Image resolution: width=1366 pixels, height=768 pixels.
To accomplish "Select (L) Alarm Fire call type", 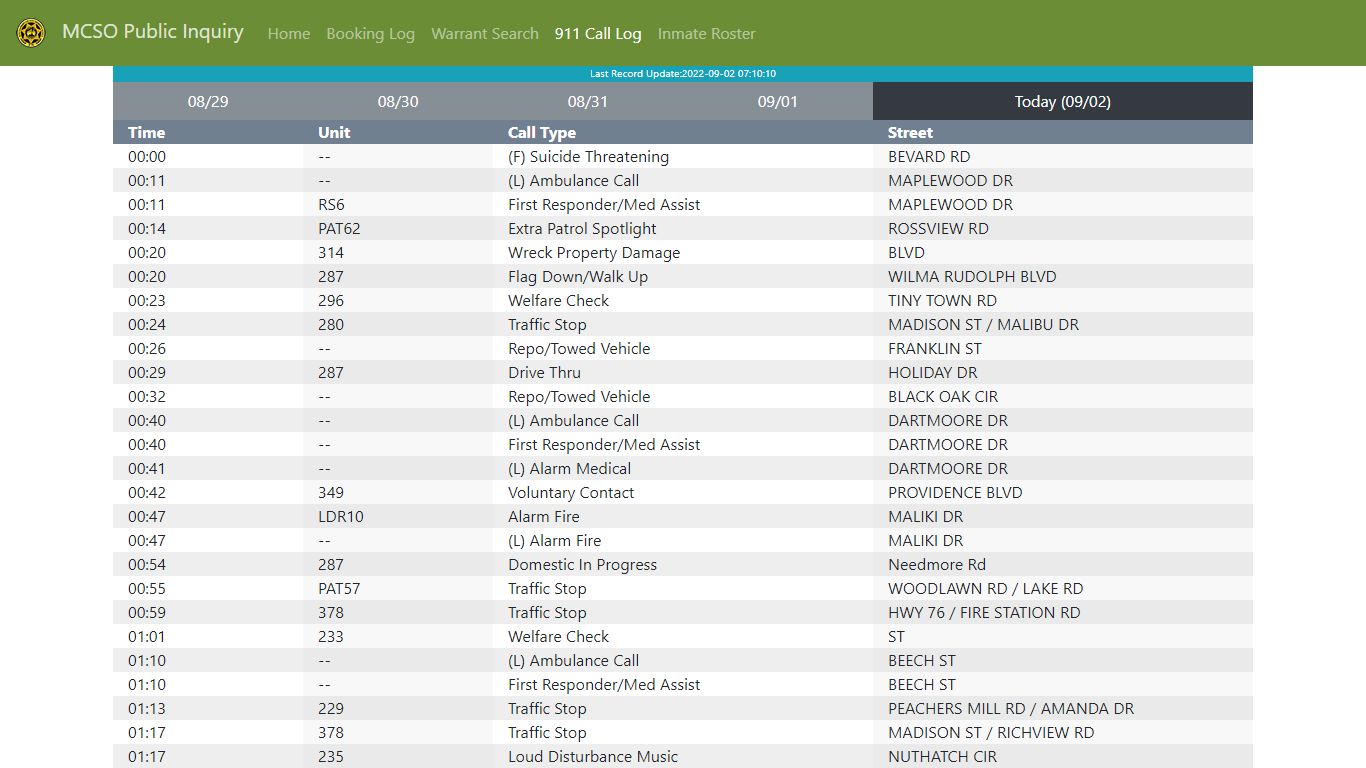I will coord(683,540).
